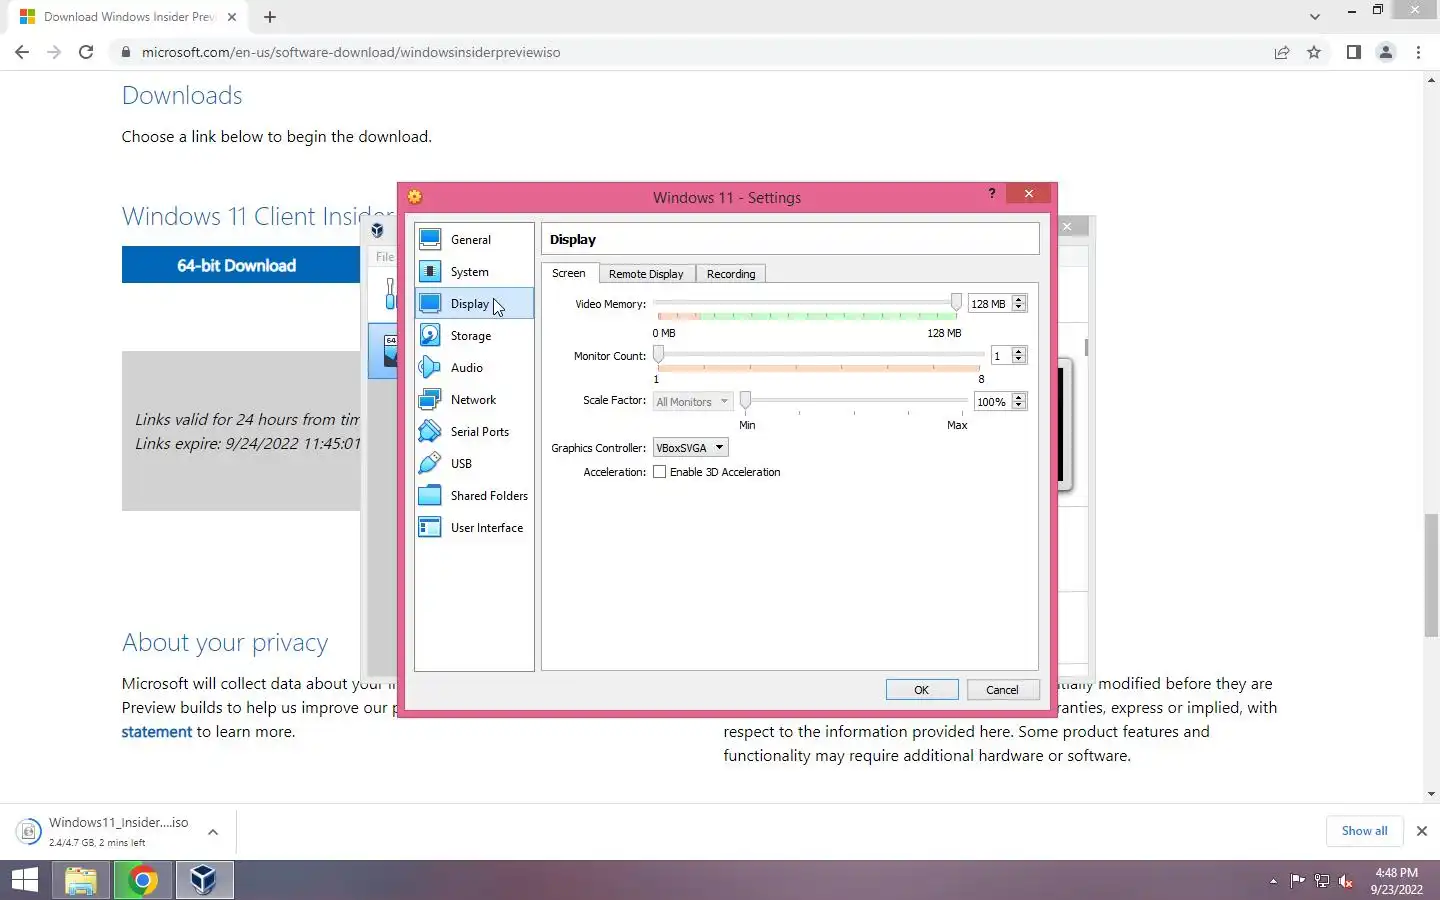Open the Chrome three-dot menu
1440x900 pixels.
1418,52
